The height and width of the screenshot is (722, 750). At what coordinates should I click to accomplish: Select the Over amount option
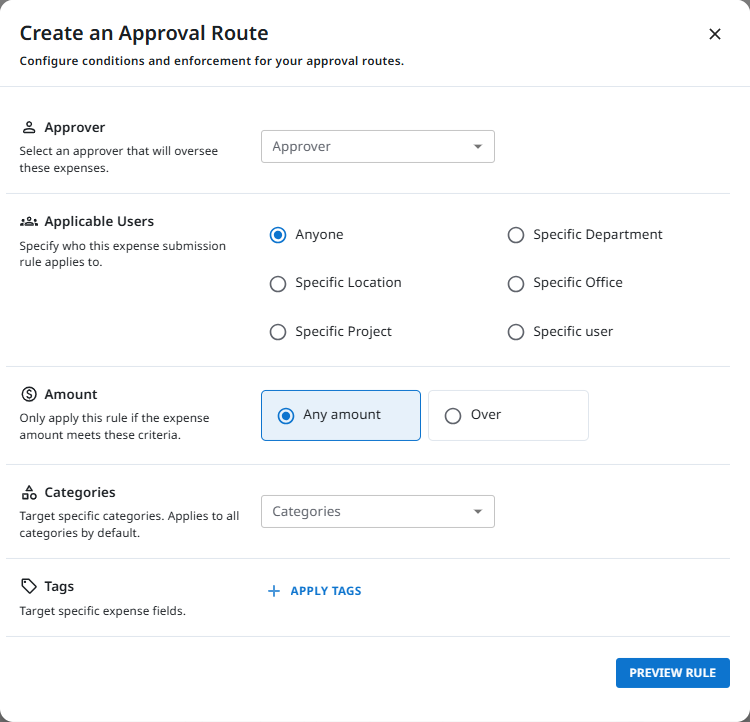tap(508, 415)
